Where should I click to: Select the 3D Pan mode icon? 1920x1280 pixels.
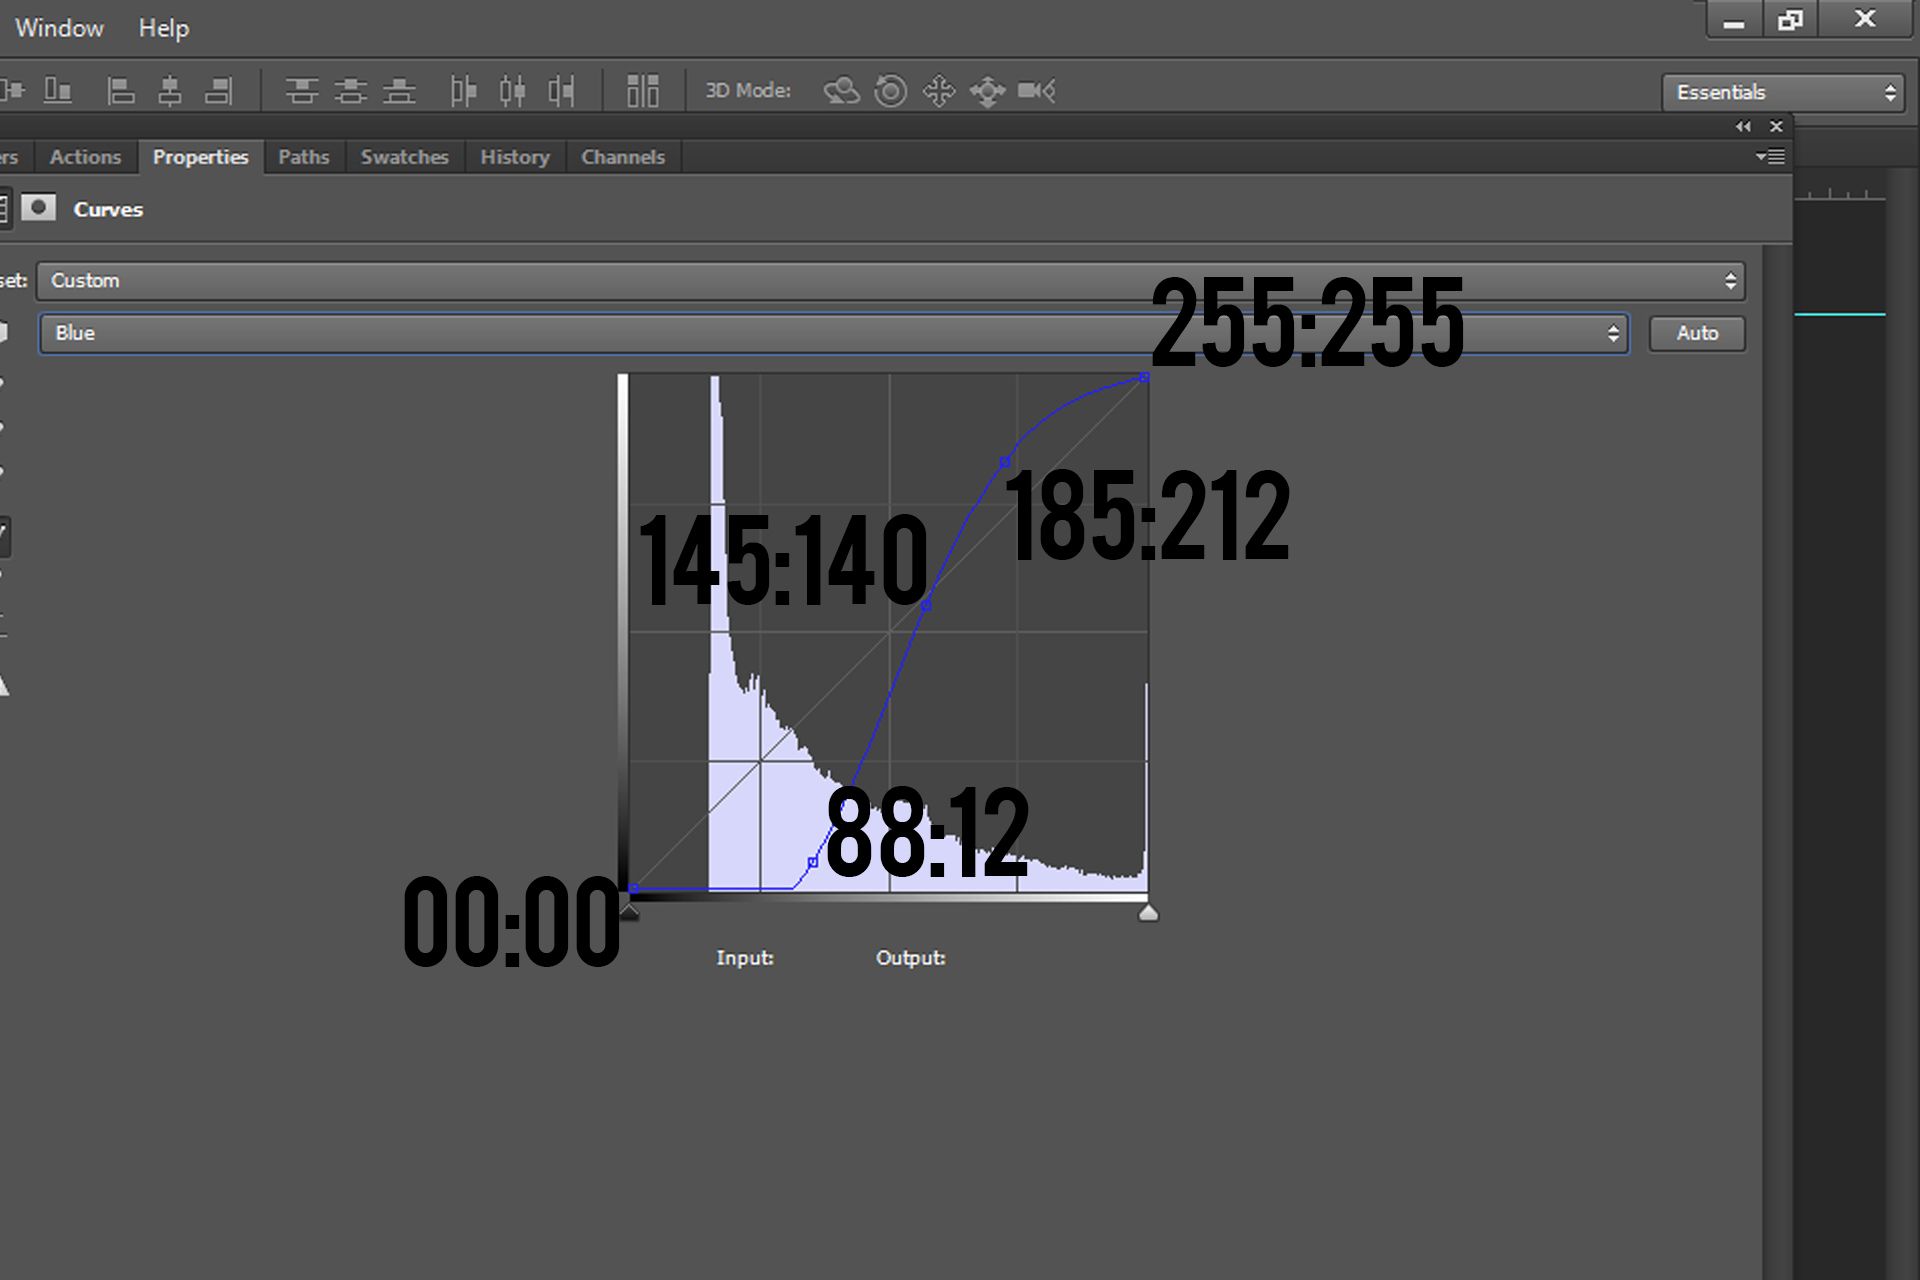(939, 91)
